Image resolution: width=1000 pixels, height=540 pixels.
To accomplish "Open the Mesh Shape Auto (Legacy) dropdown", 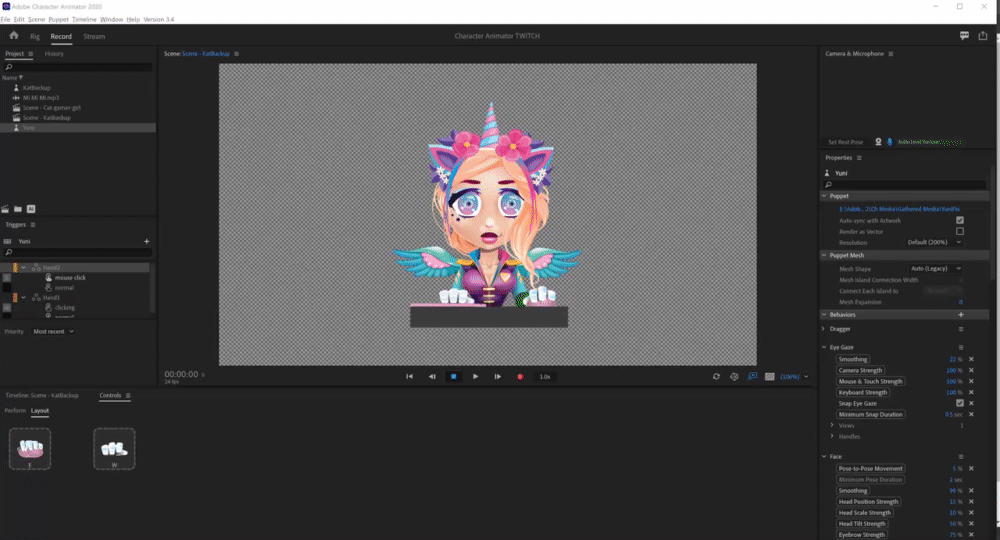I will pos(936,268).
